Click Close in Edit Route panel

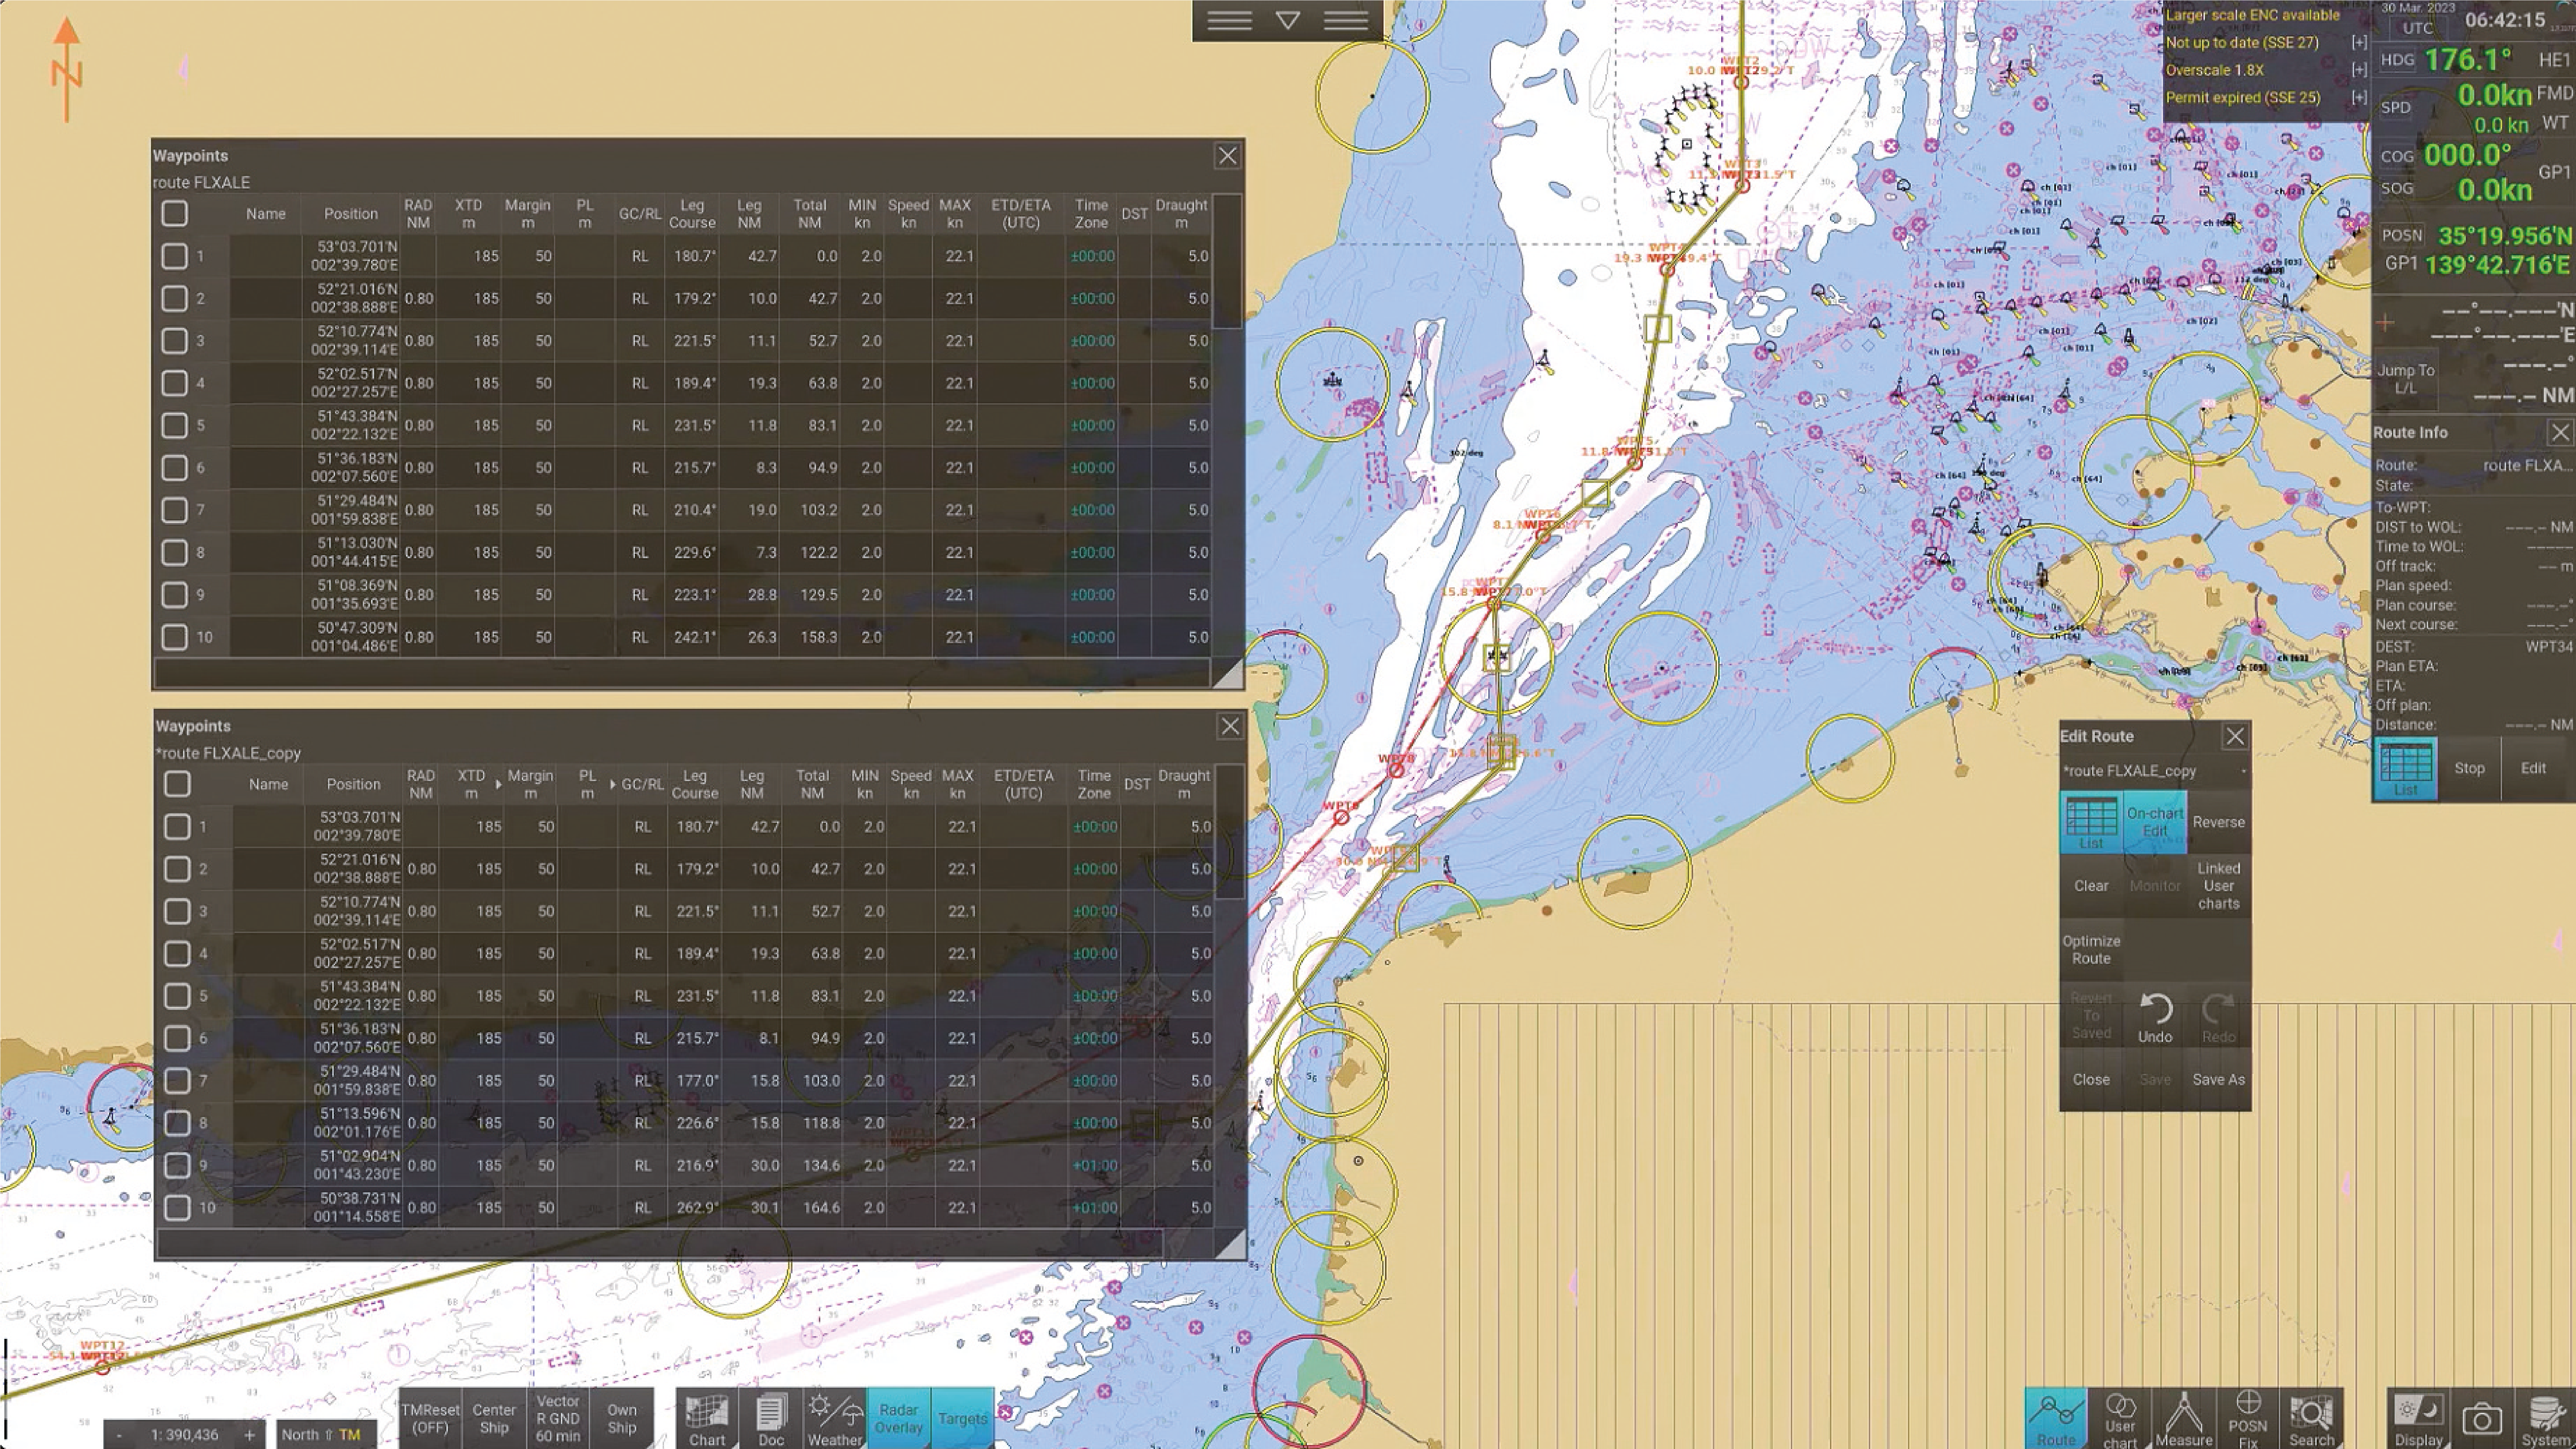[2091, 1080]
